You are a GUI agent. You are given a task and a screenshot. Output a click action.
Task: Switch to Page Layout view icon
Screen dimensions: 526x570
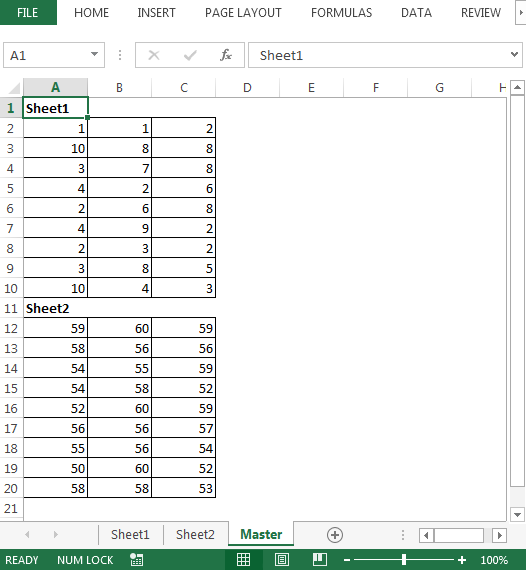[282, 560]
